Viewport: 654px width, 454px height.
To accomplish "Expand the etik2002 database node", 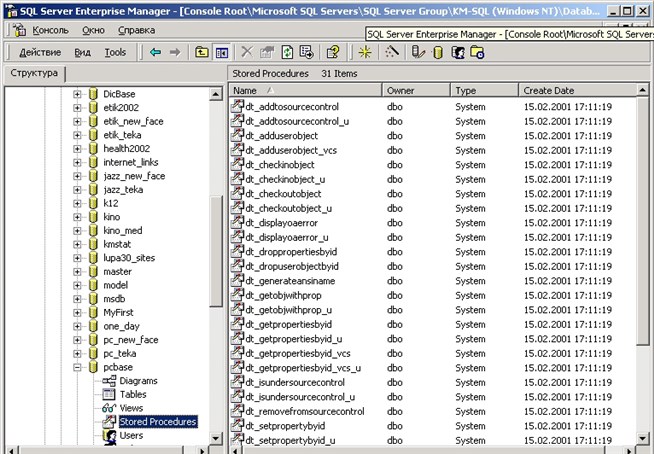I will (78, 107).
